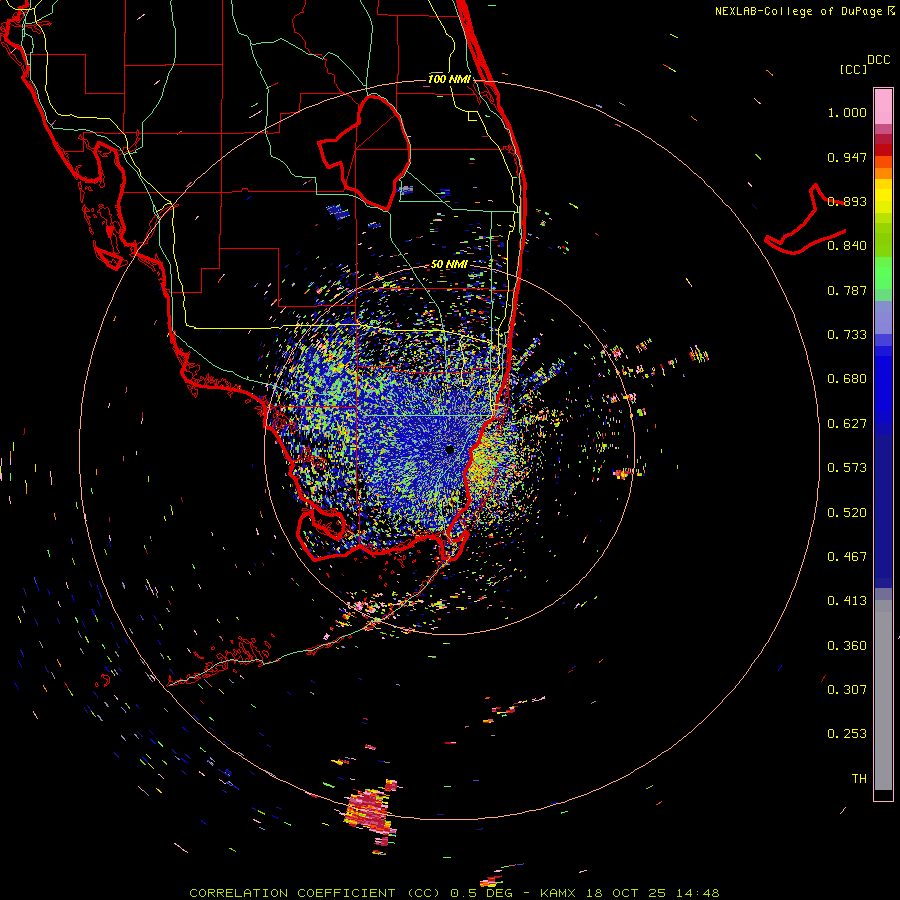
Task: Click the 100 NMI range ring label
Action: click(449, 79)
